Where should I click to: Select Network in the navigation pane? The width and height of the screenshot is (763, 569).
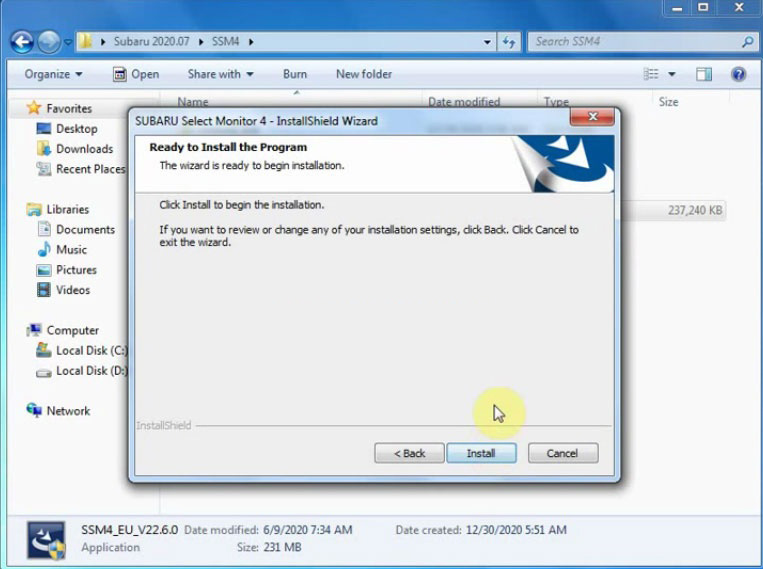pos(68,411)
